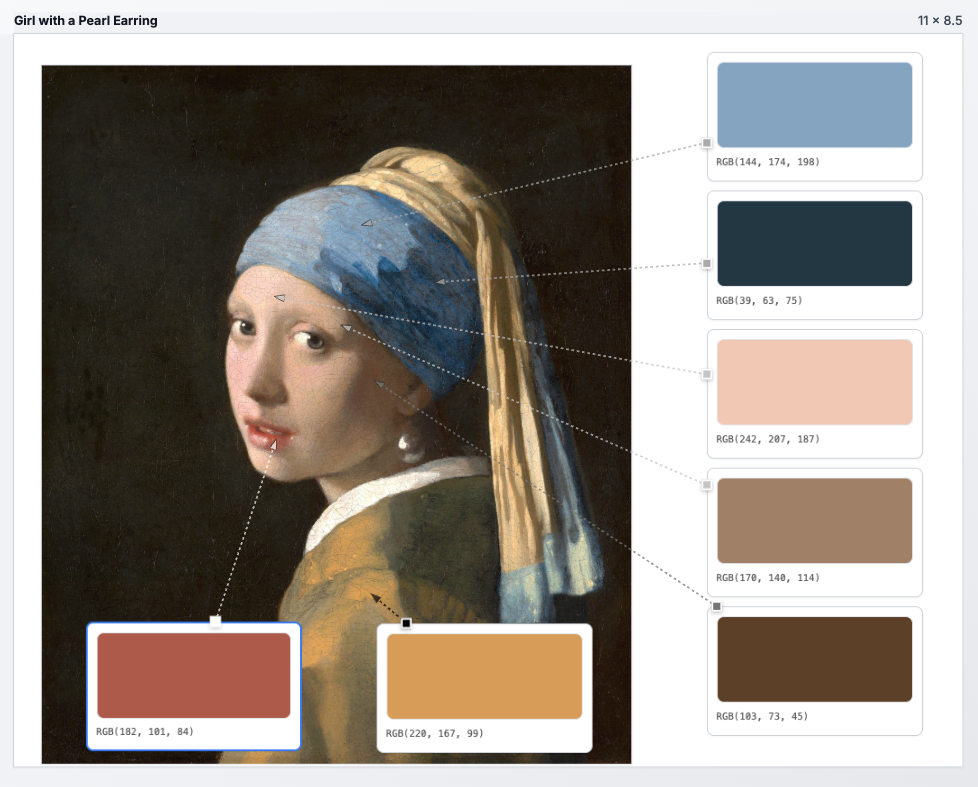Click the dark navy color swatch
Image resolution: width=978 pixels, height=787 pixels.
[814, 243]
